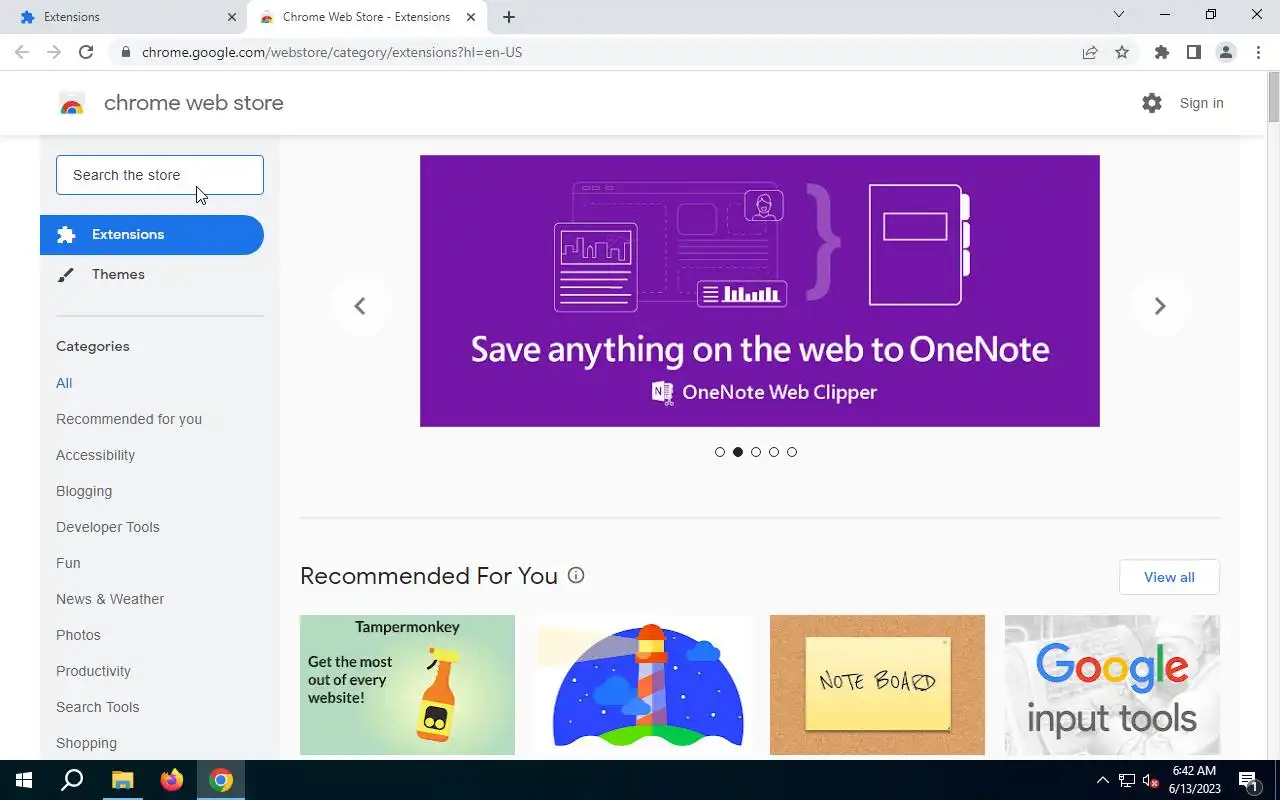1280x800 pixels.
Task: Open the Google input tools card
Action: pyautogui.click(x=1112, y=685)
